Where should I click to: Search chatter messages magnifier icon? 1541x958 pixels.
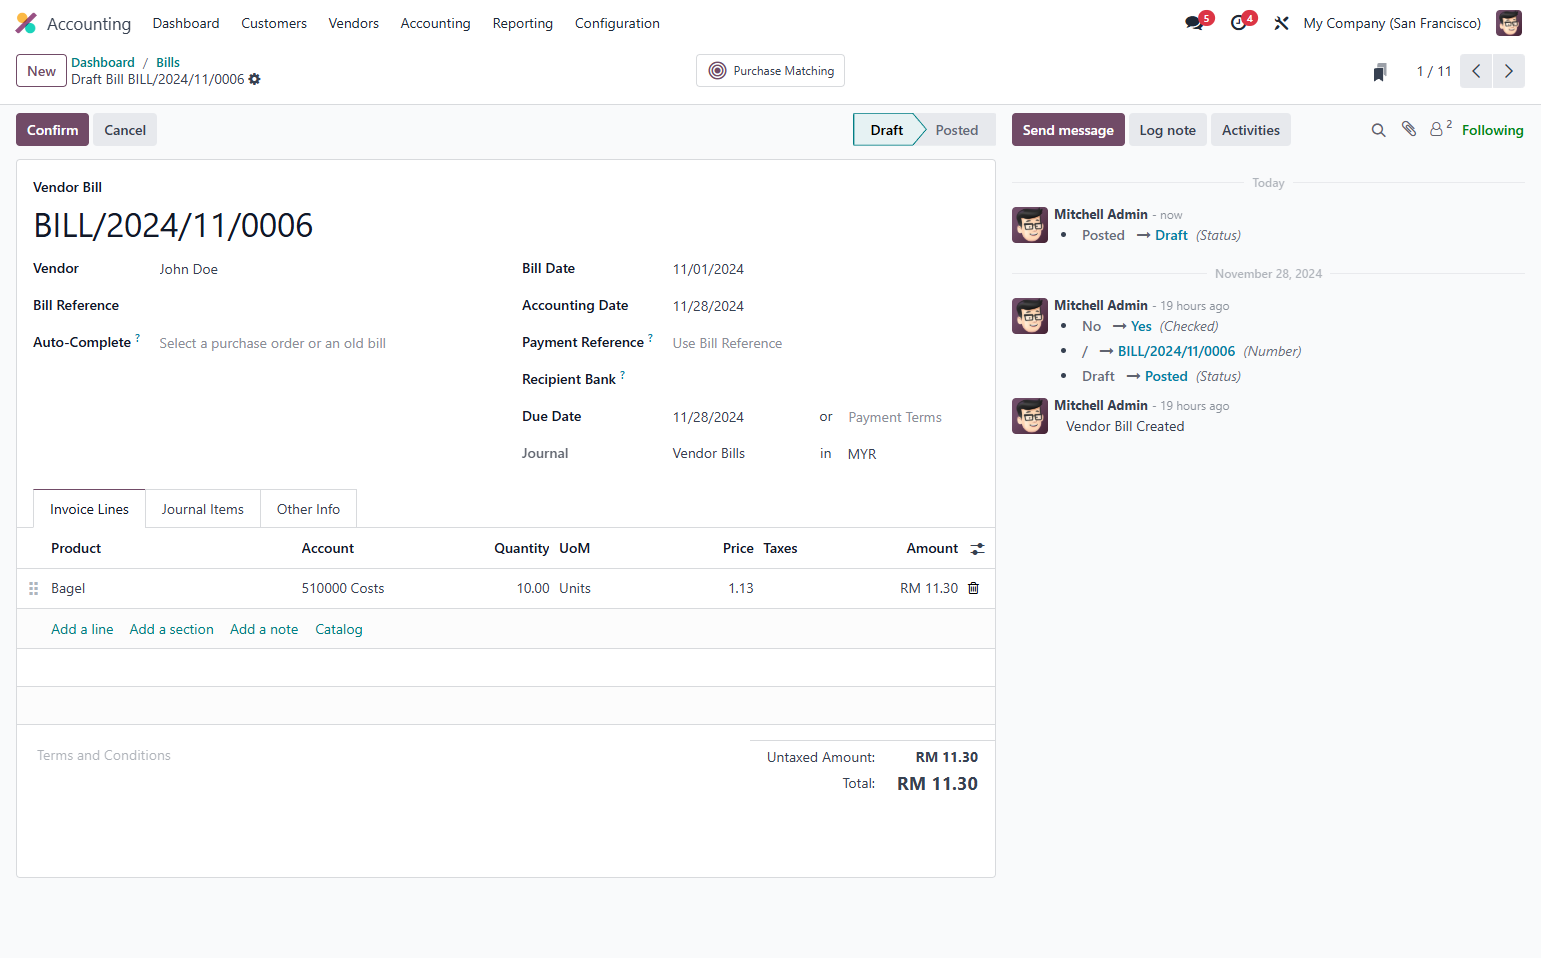tap(1378, 130)
